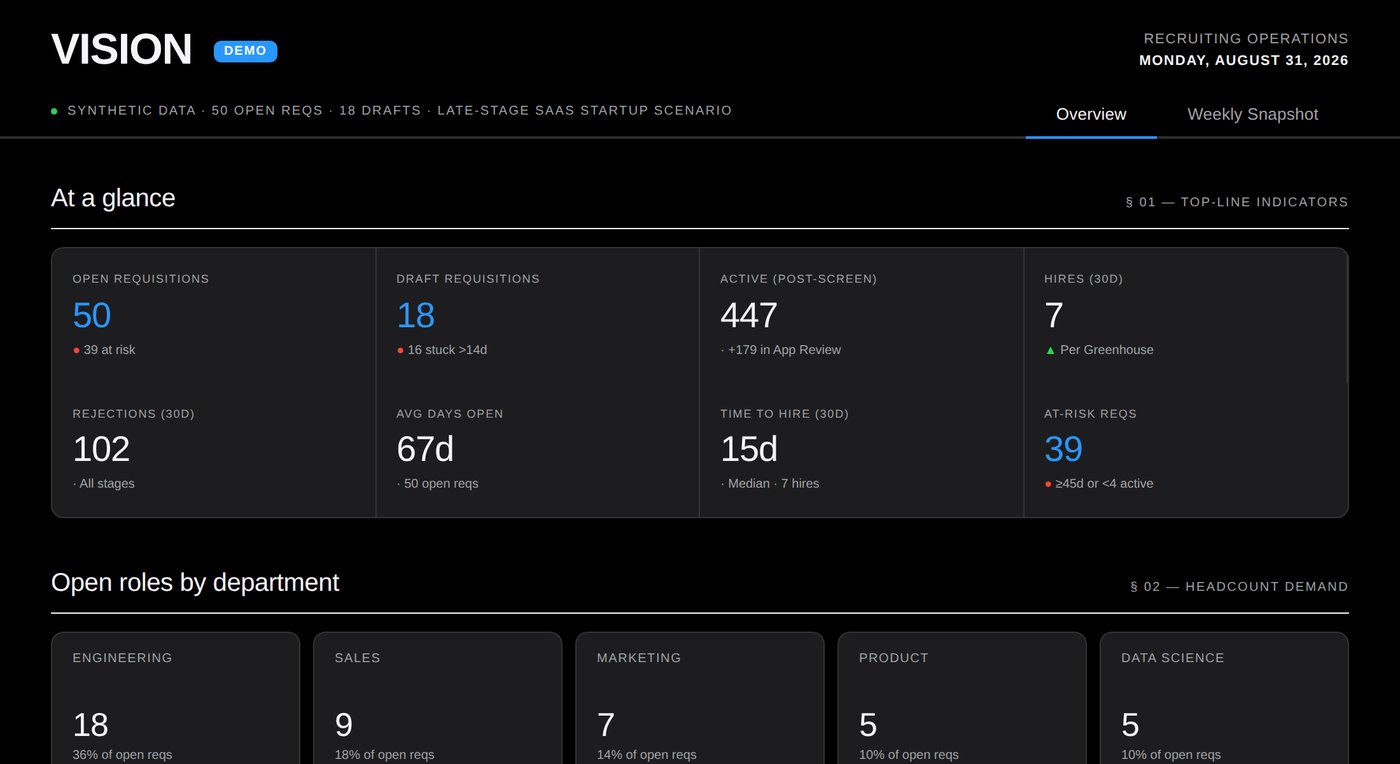Click '18% of open reqs' in Sales
The image size is (1400, 764).
pyautogui.click(x=384, y=755)
